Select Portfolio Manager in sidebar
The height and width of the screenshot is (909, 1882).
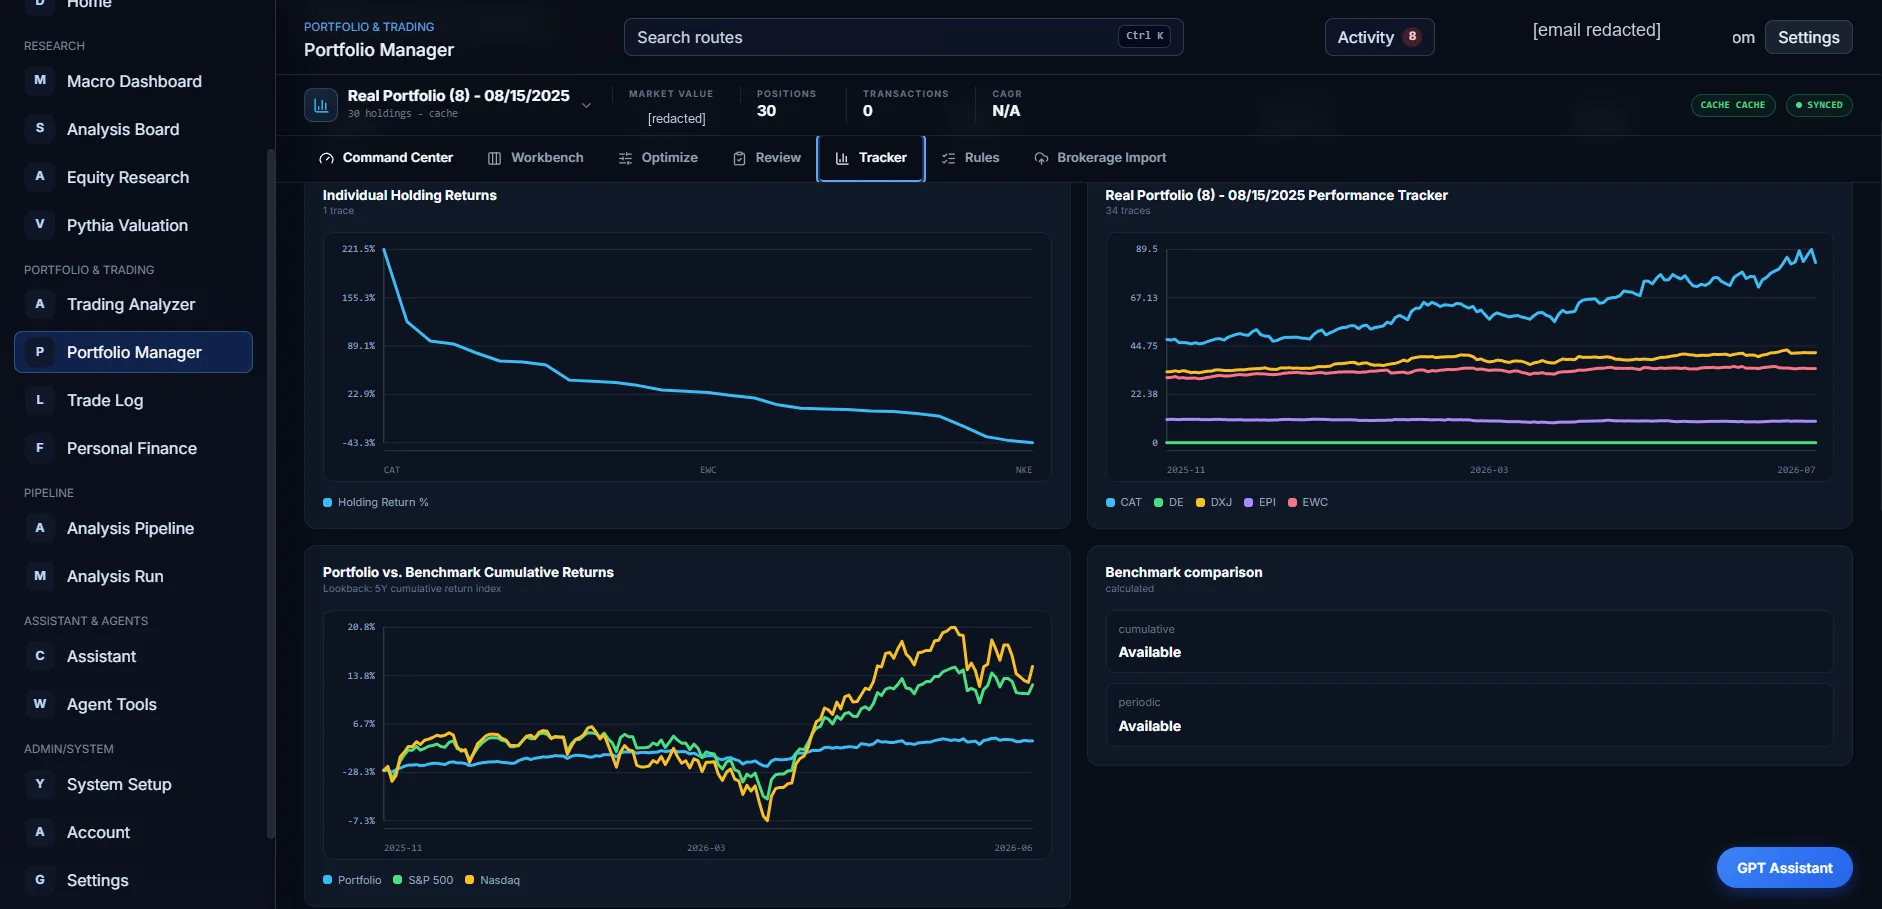(x=134, y=352)
